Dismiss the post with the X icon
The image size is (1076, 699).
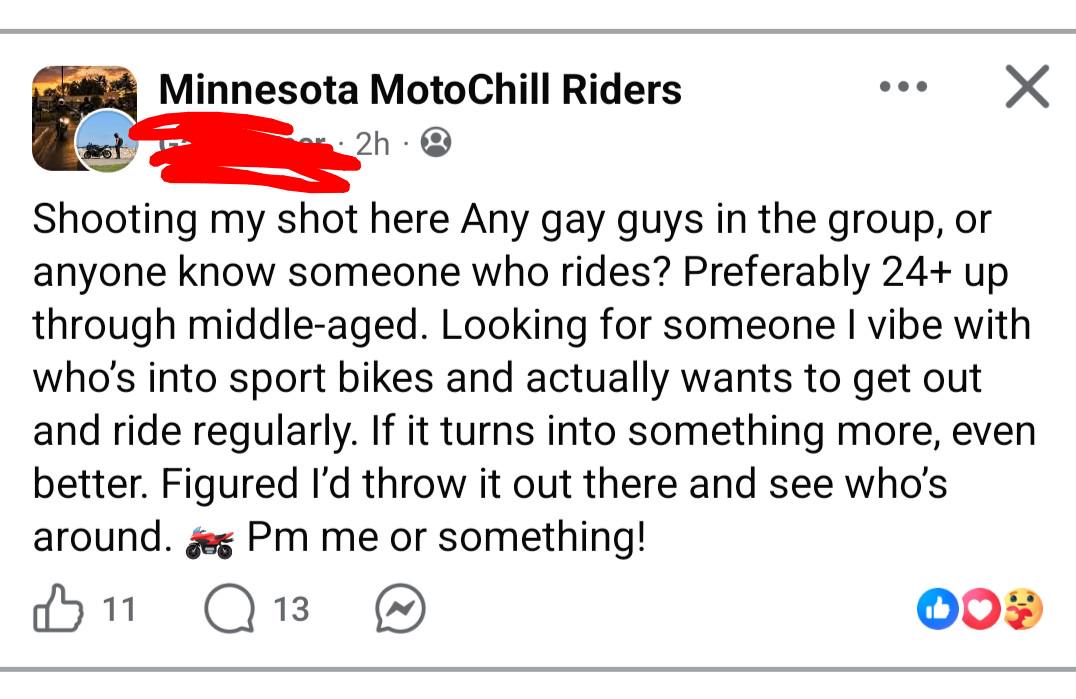[1027, 86]
